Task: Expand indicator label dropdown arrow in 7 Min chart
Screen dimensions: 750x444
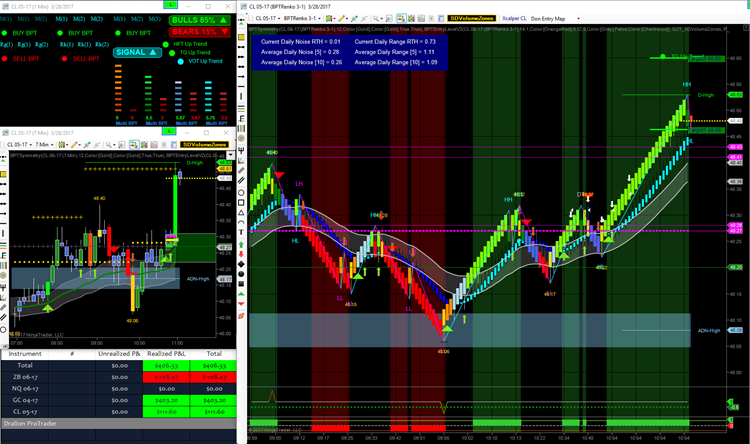Action: [231, 155]
